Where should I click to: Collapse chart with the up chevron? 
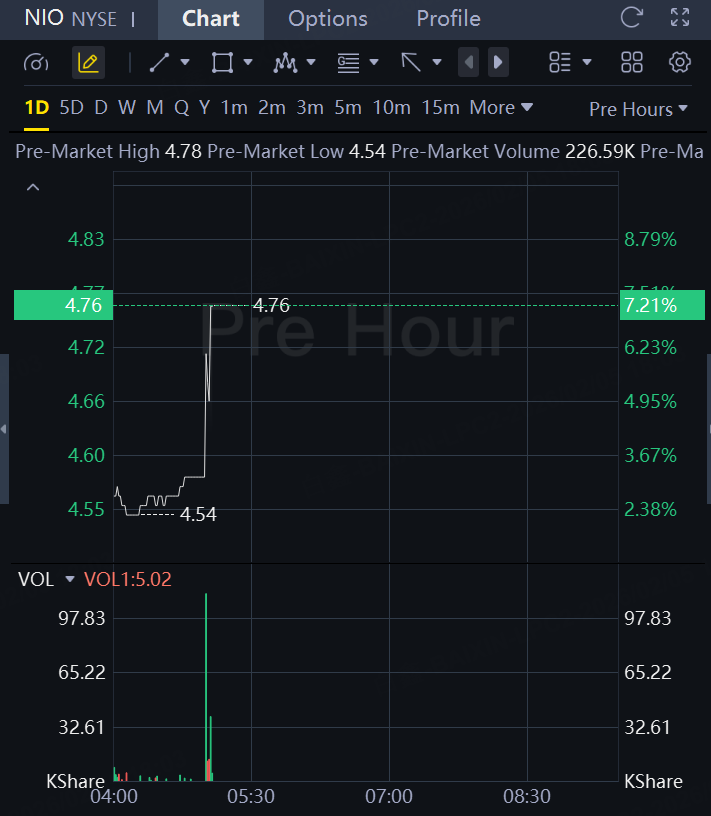point(33,187)
